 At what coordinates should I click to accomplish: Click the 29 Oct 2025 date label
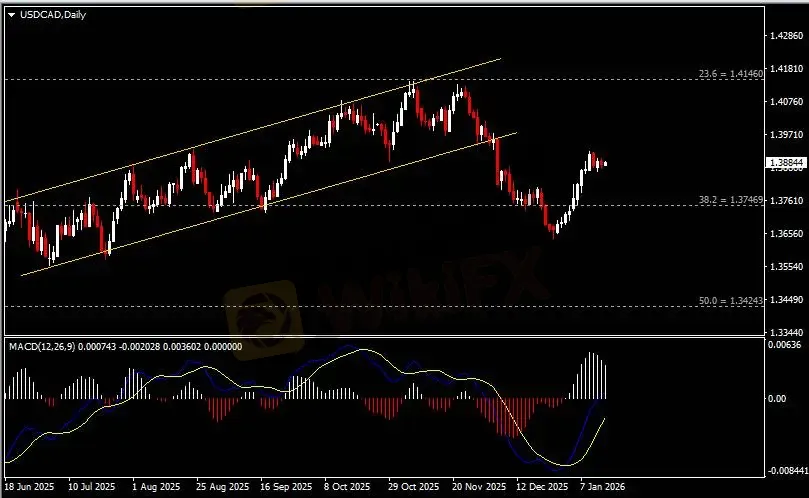point(413,487)
